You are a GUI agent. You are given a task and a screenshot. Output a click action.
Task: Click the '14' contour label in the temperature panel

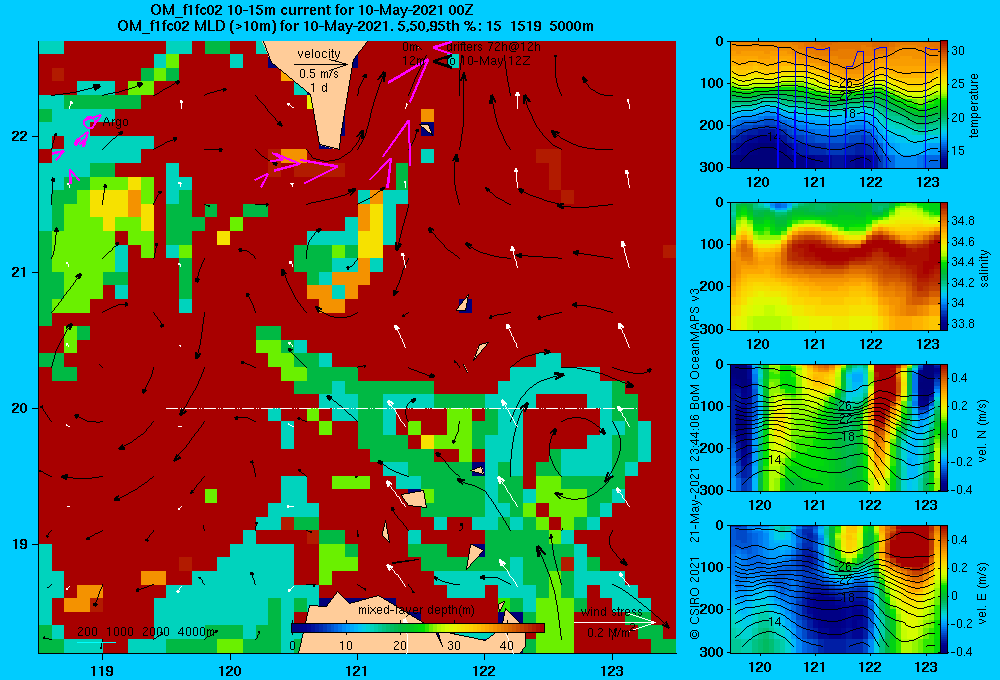click(773, 137)
